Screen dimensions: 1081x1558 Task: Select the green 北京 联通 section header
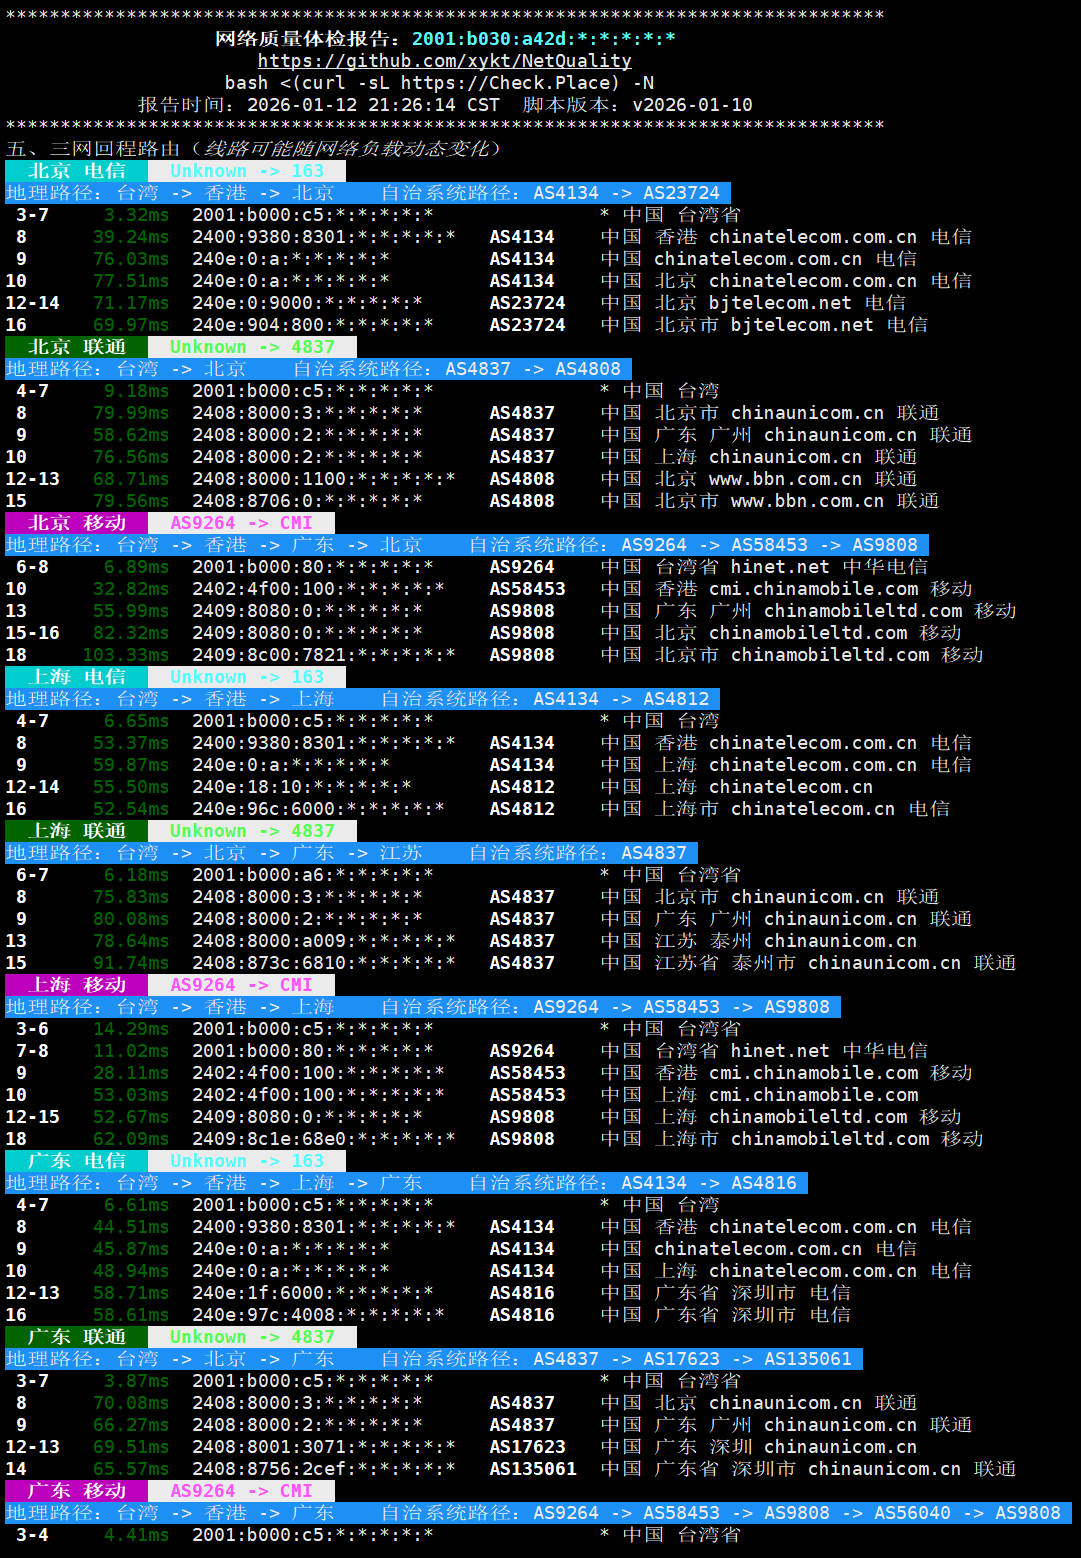pos(76,347)
